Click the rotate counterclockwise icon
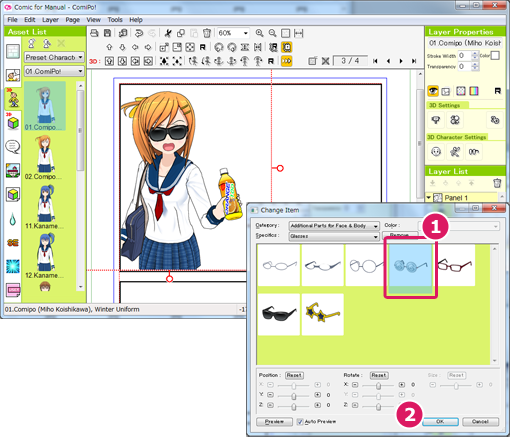 point(218,47)
